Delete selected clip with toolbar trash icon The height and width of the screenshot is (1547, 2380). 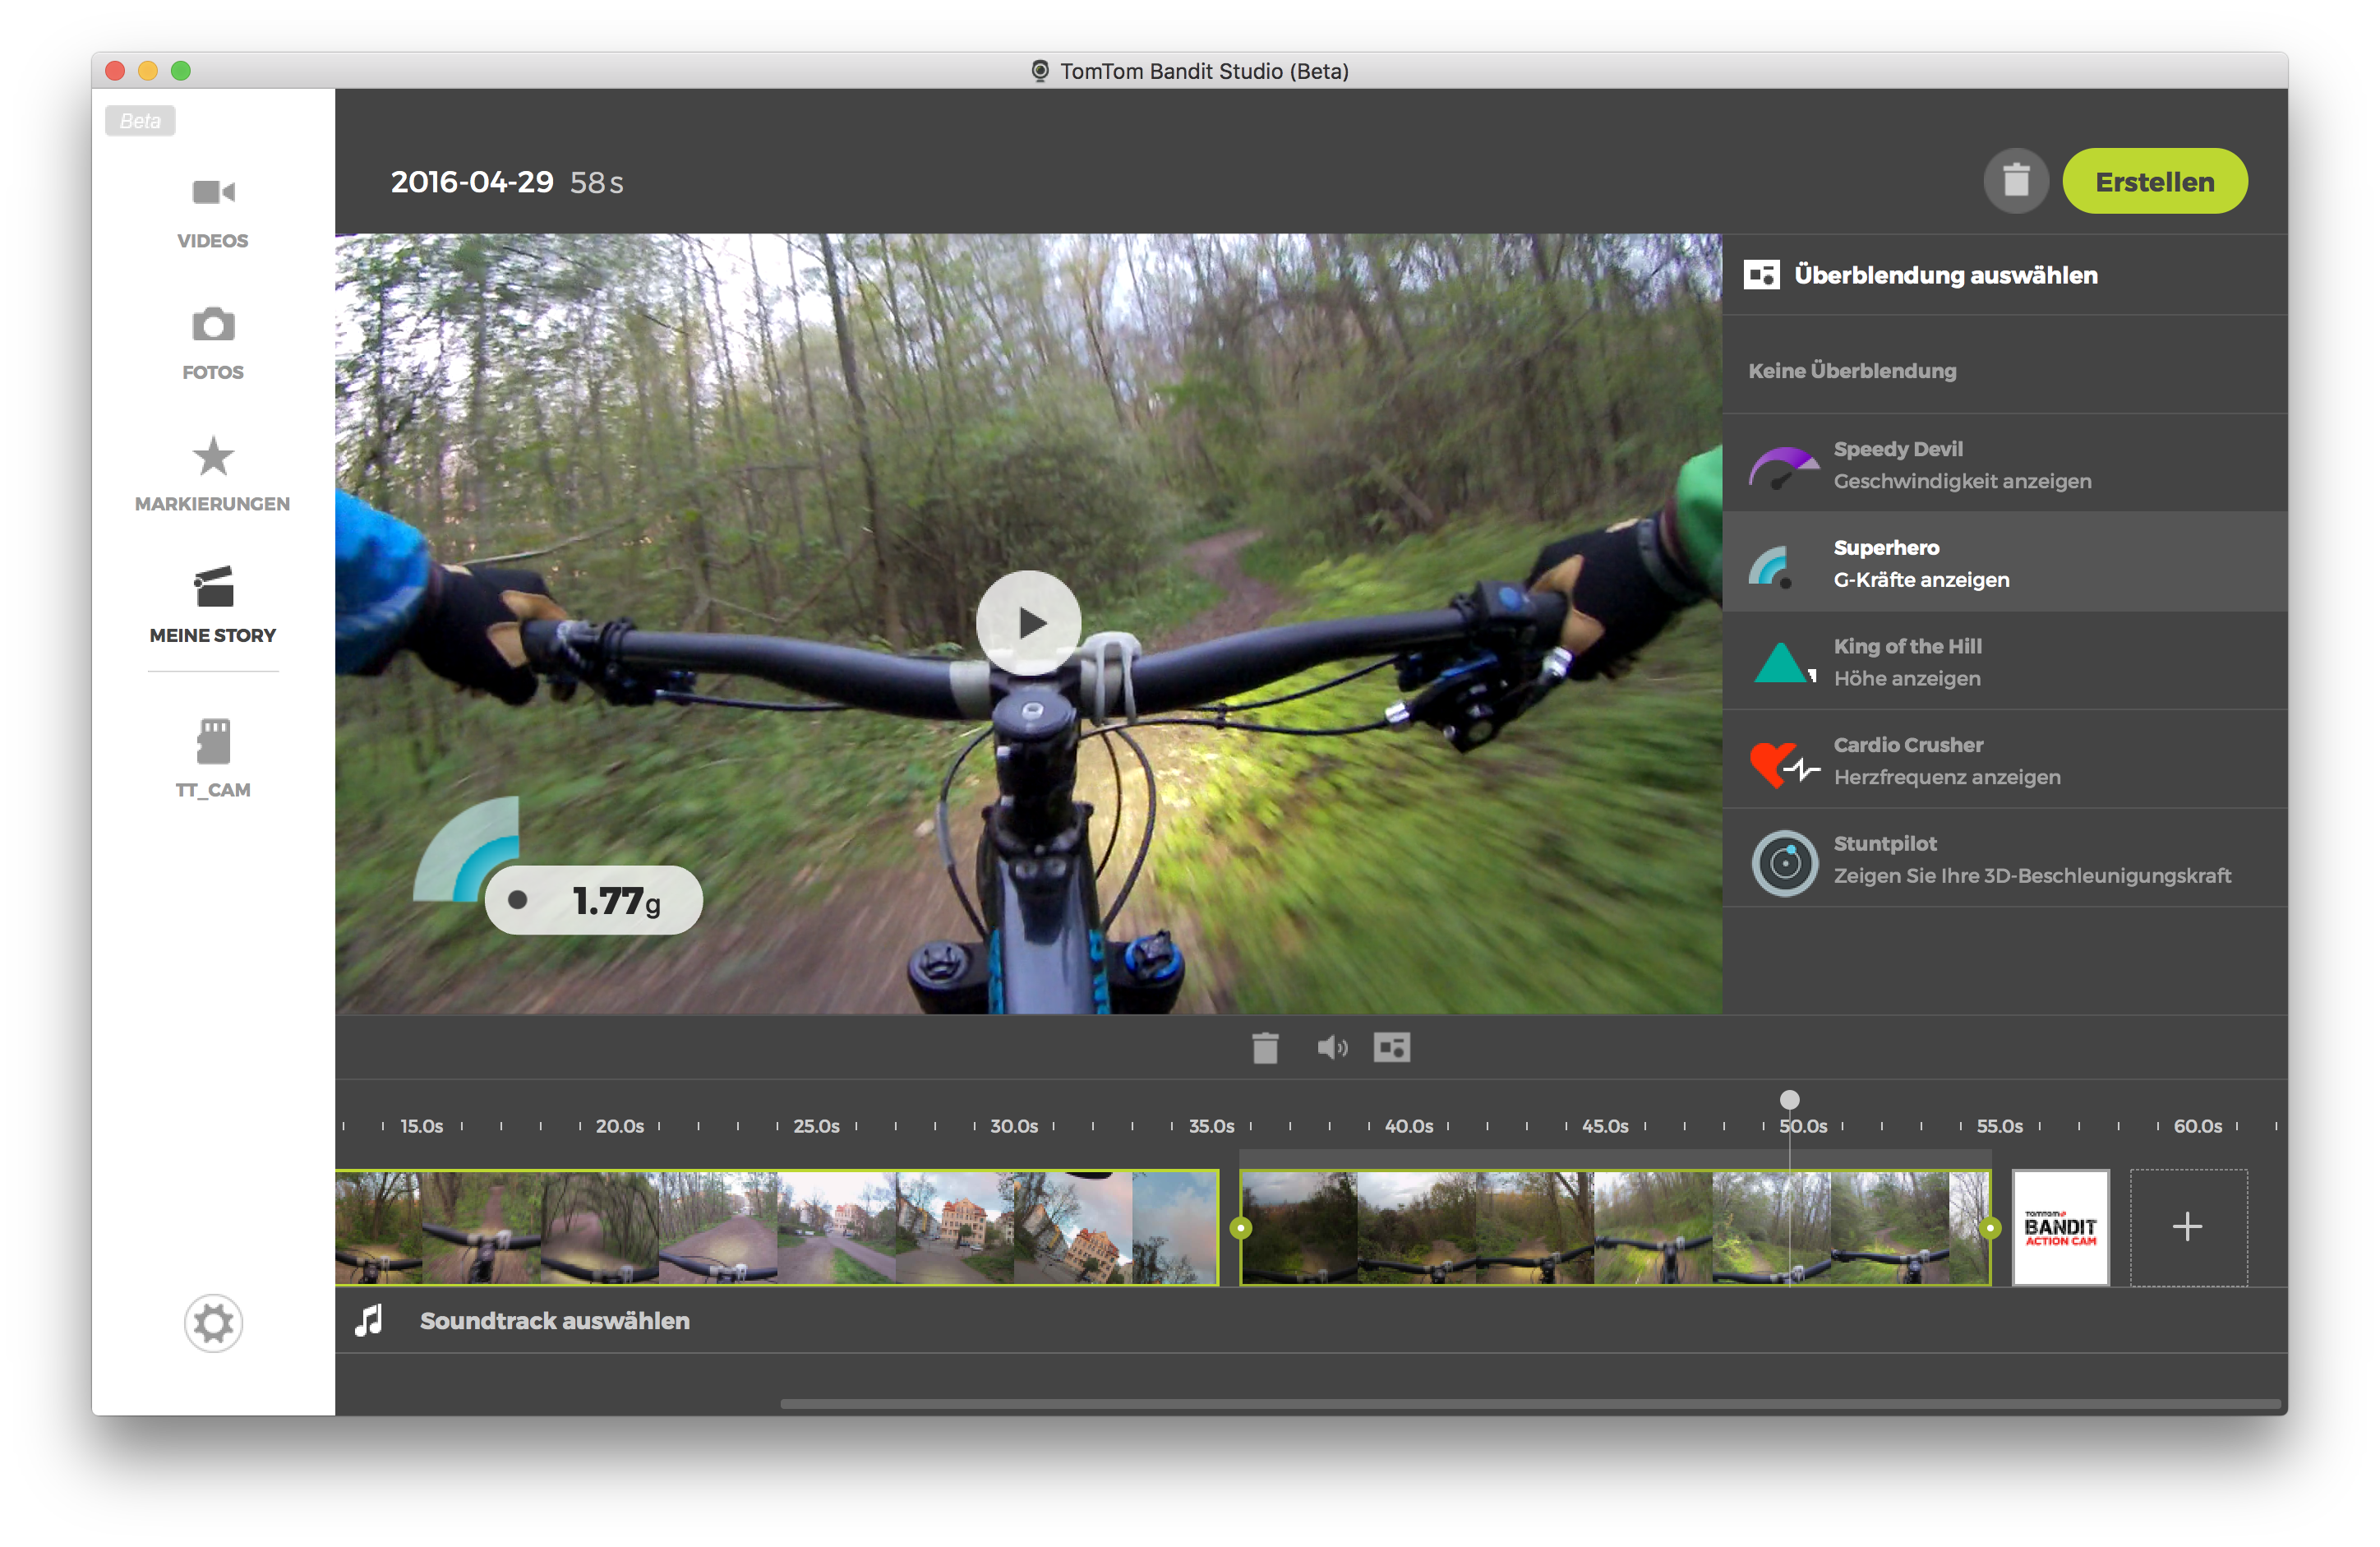point(1265,1048)
